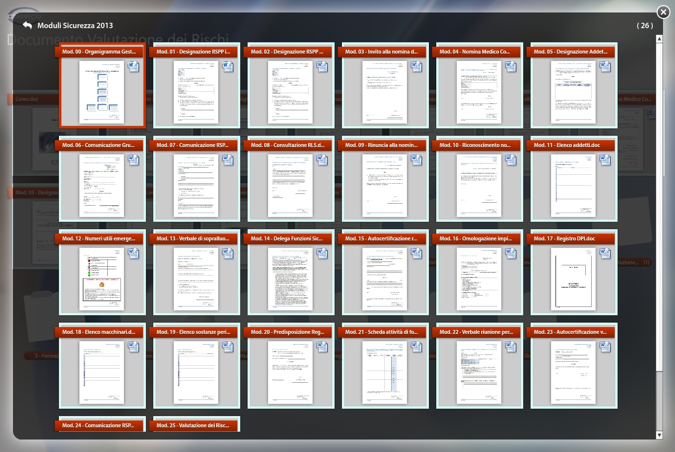Viewport: 675px width, 452px height.
Task: Click the Word icon on Mod. 21 Scheda attività
Action: [x=416, y=347]
